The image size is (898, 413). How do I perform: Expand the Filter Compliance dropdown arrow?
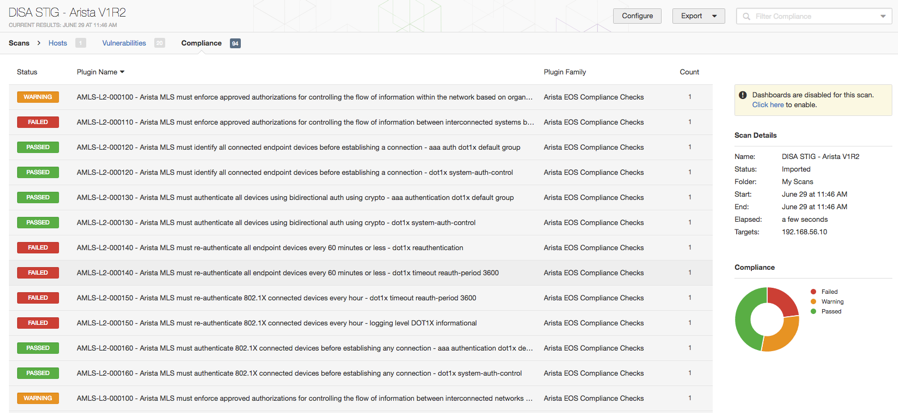pyautogui.click(x=883, y=17)
